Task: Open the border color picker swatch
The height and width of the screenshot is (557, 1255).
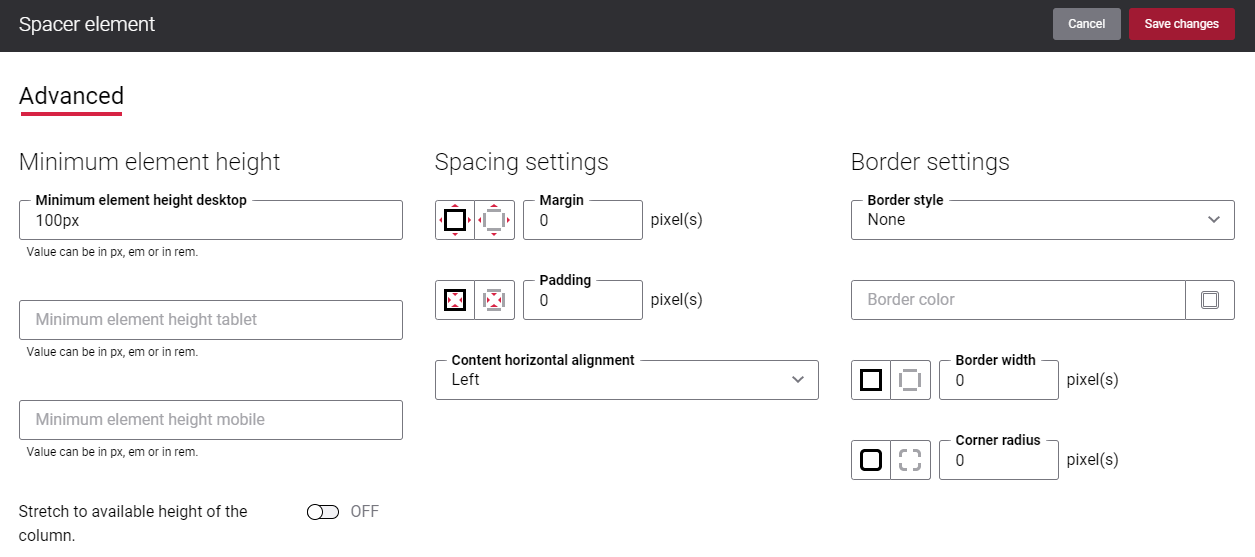Action: 1210,300
